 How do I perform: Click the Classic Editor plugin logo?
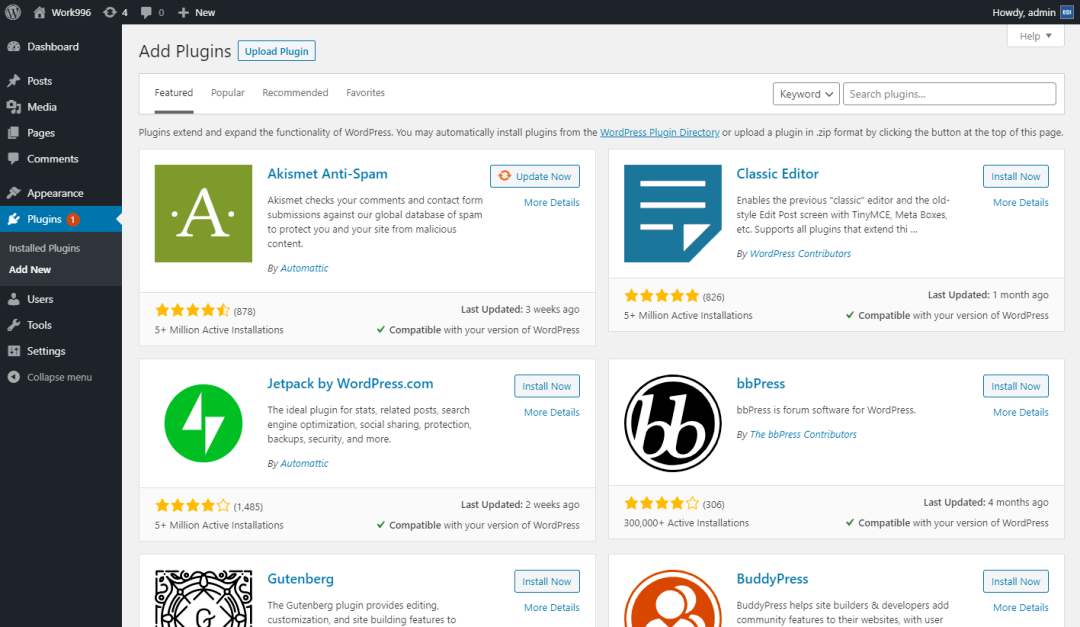click(x=672, y=214)
